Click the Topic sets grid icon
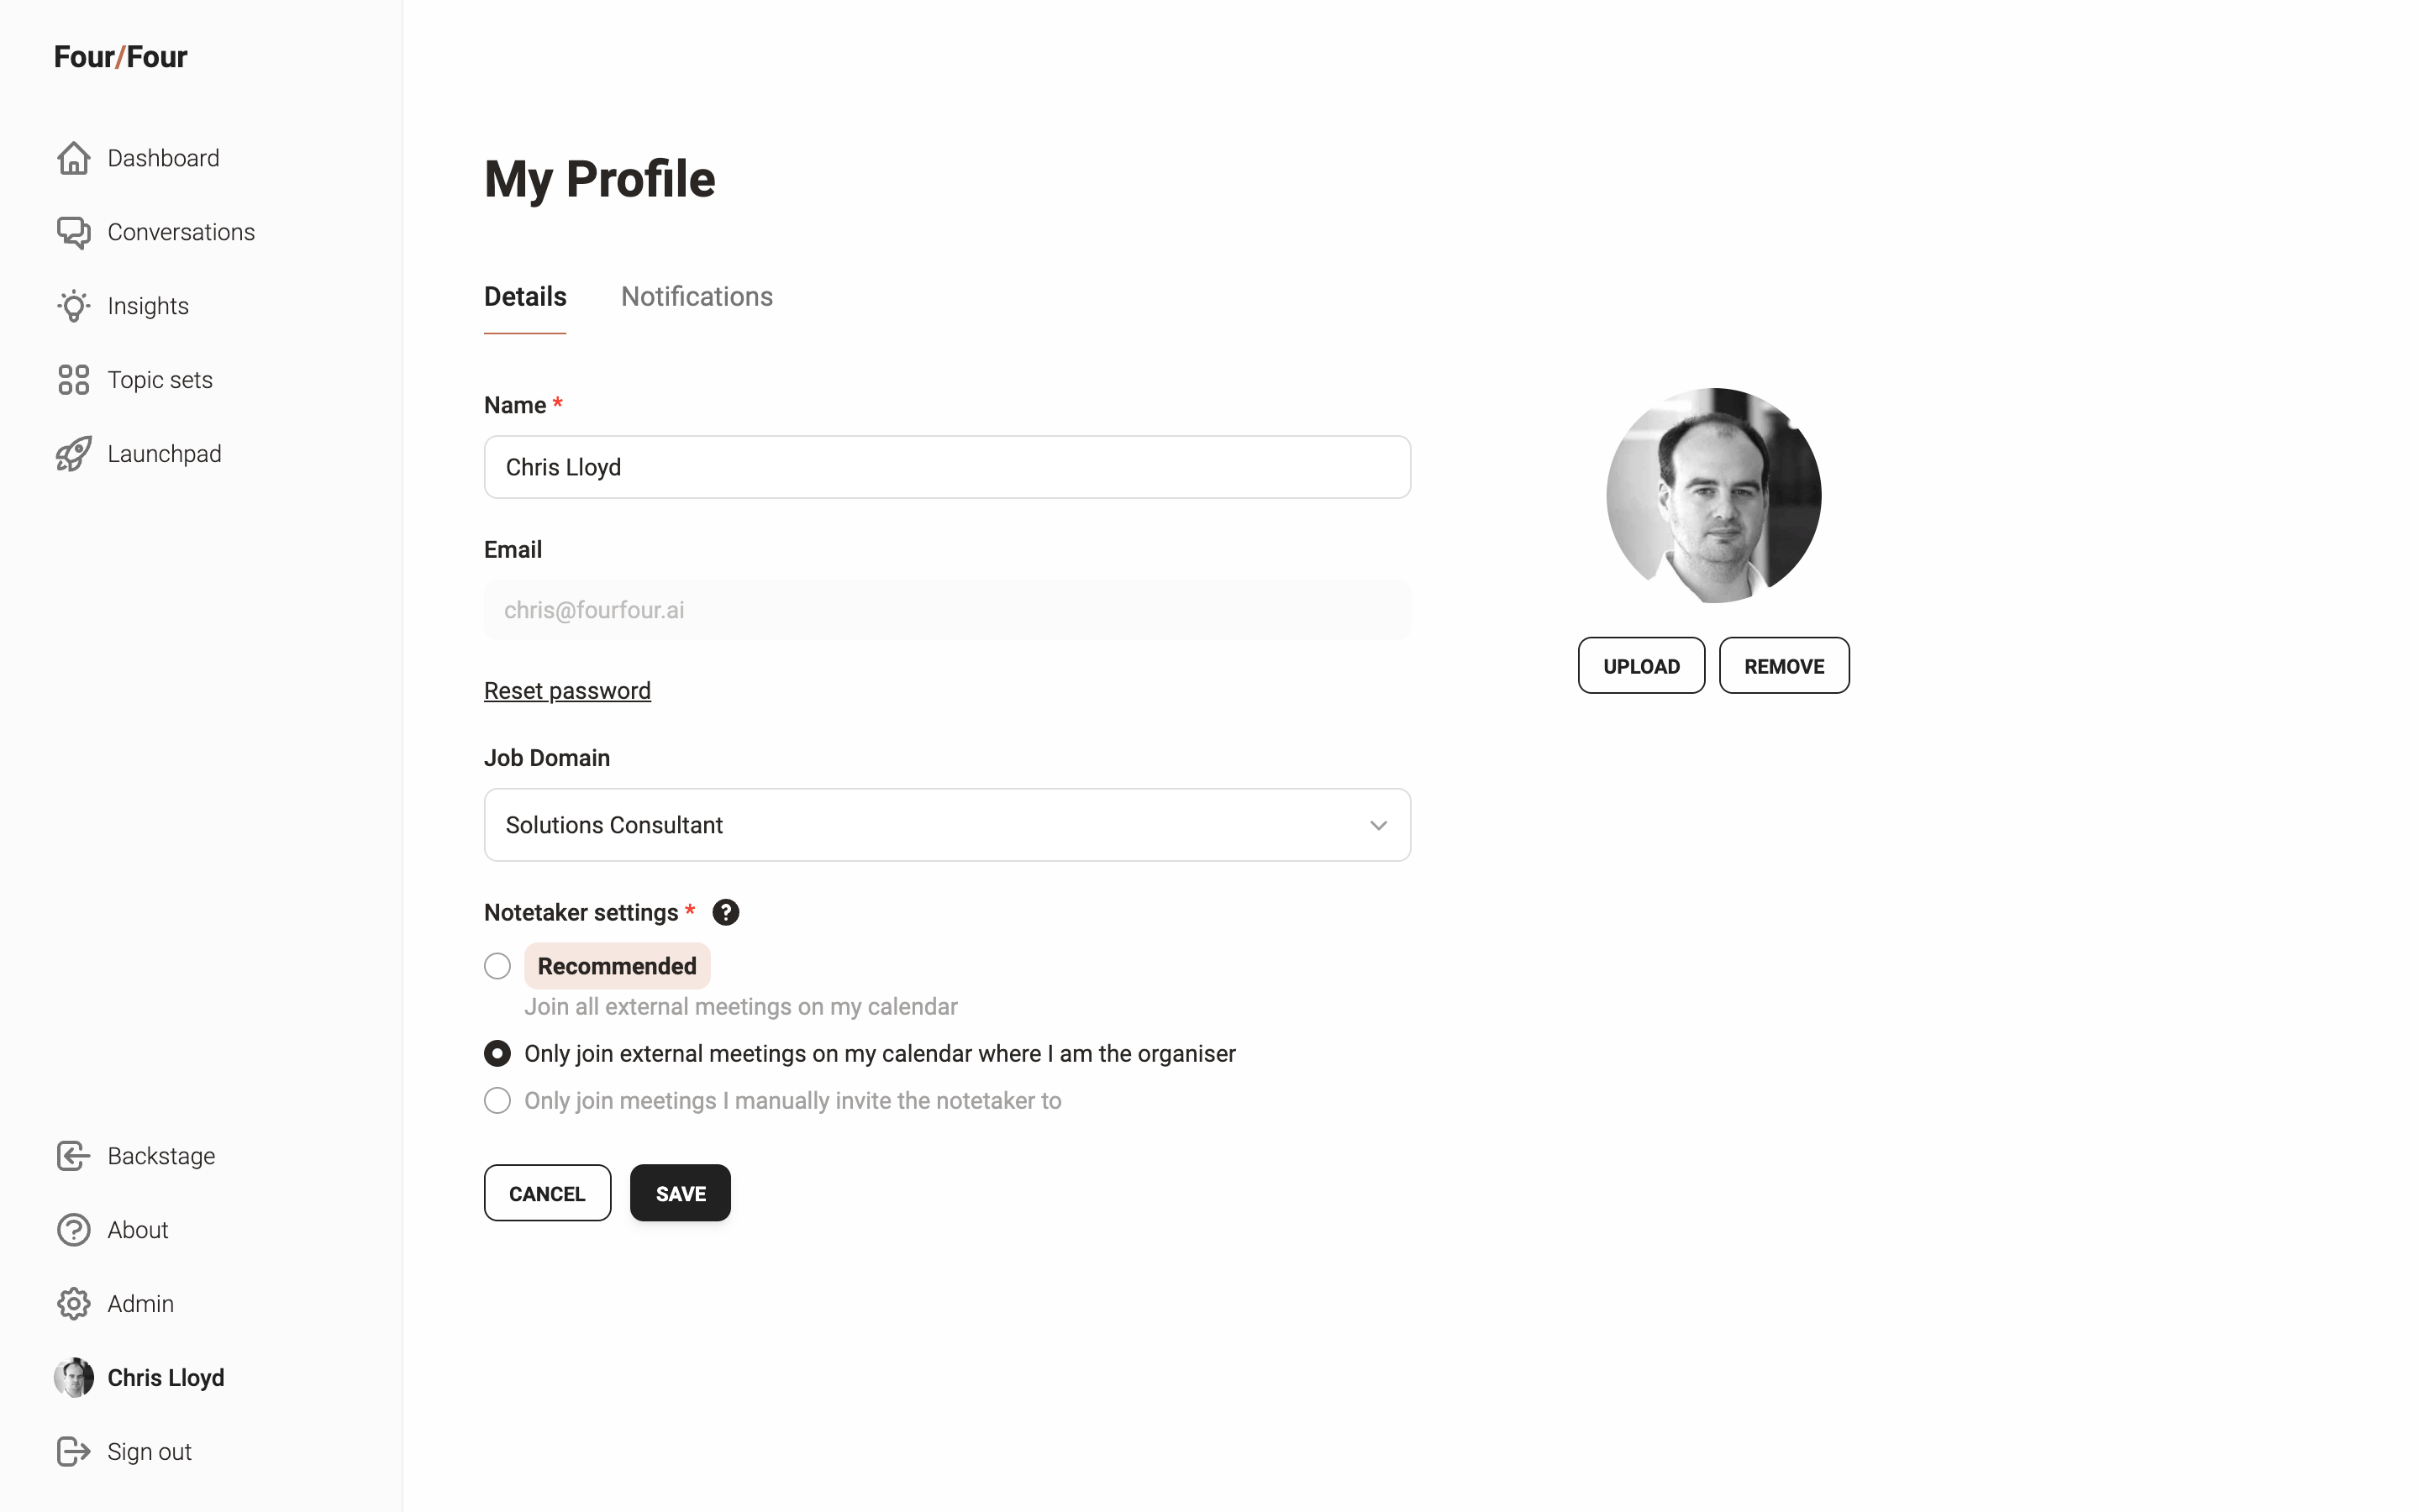The height and width of the screenshot is (1512, 2420). pos(73,380)
